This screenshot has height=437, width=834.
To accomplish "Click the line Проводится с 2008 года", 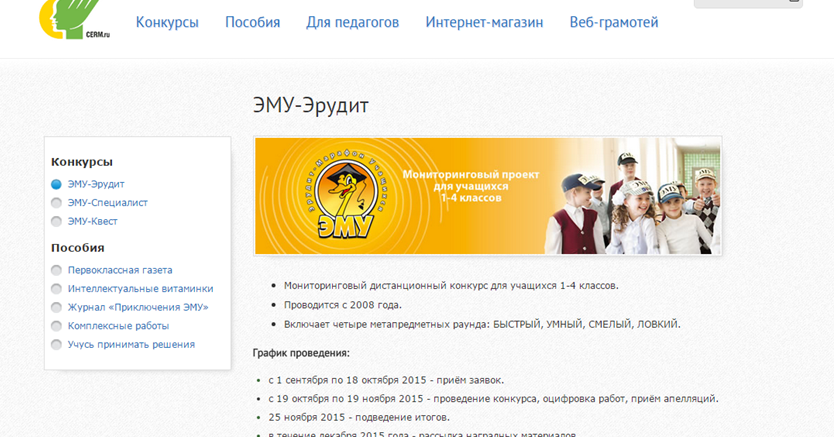I will 343,305.
